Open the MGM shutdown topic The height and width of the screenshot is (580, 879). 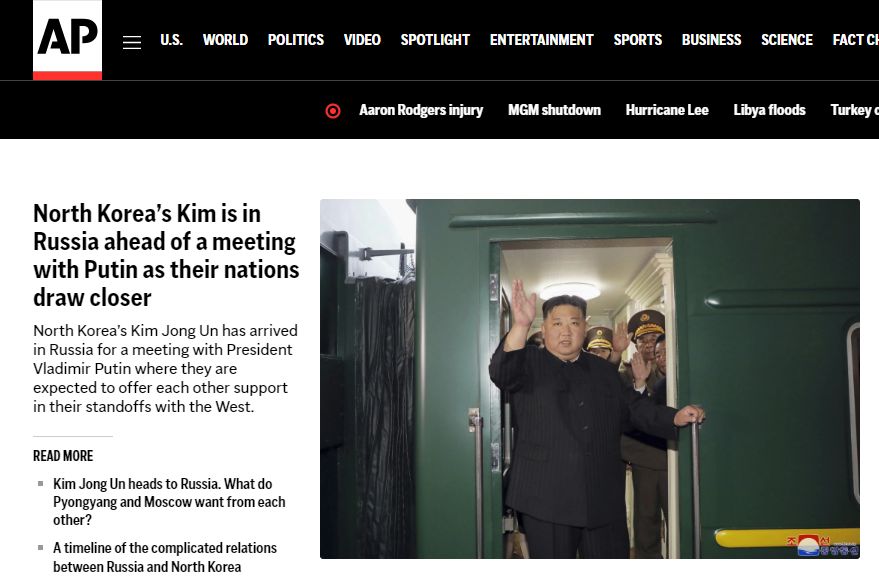(554, 110)
